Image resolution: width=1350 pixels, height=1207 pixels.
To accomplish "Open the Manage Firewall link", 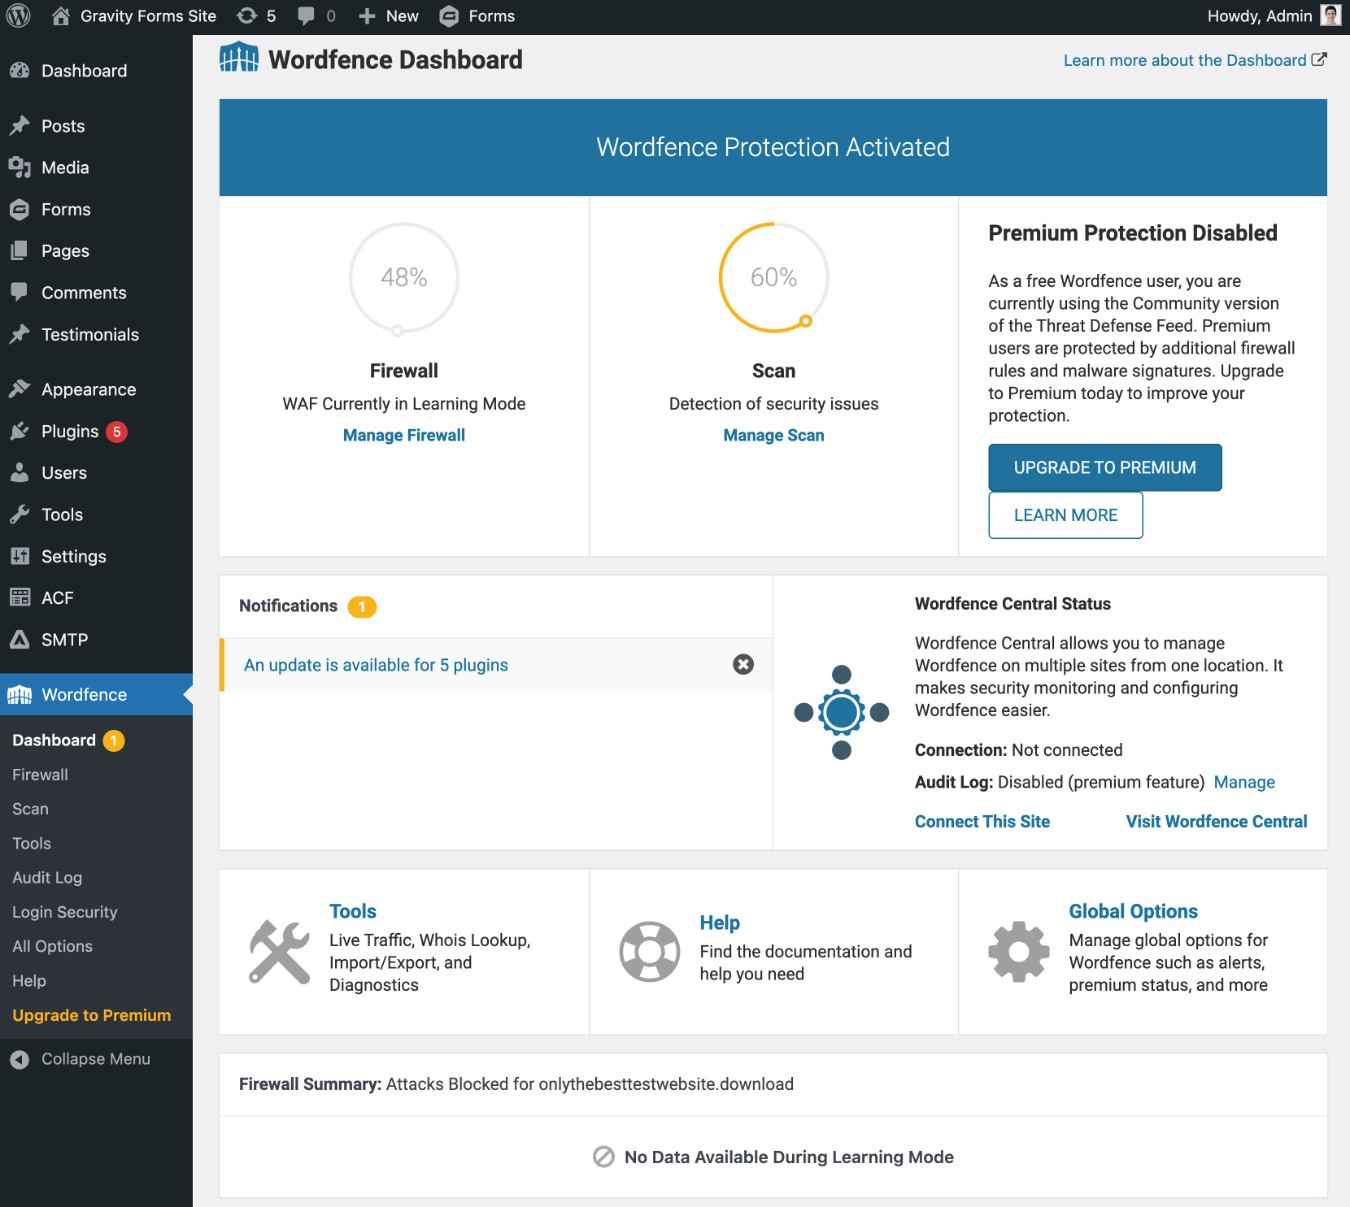I will point(403,434).
